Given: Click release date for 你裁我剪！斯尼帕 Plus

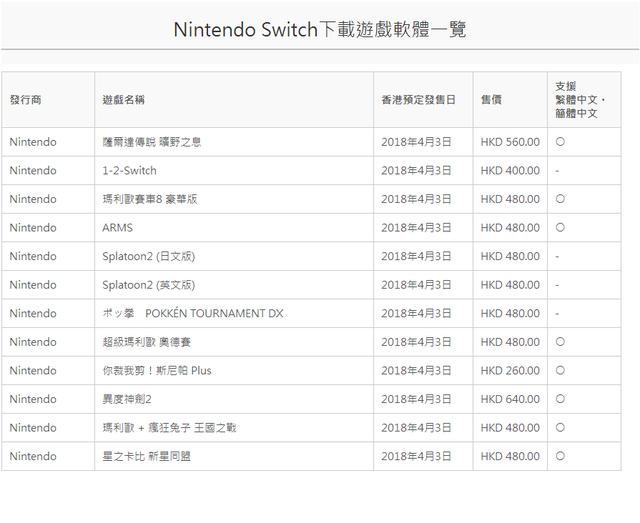Looking at the screenshot, I should click(x=416, y=370).
